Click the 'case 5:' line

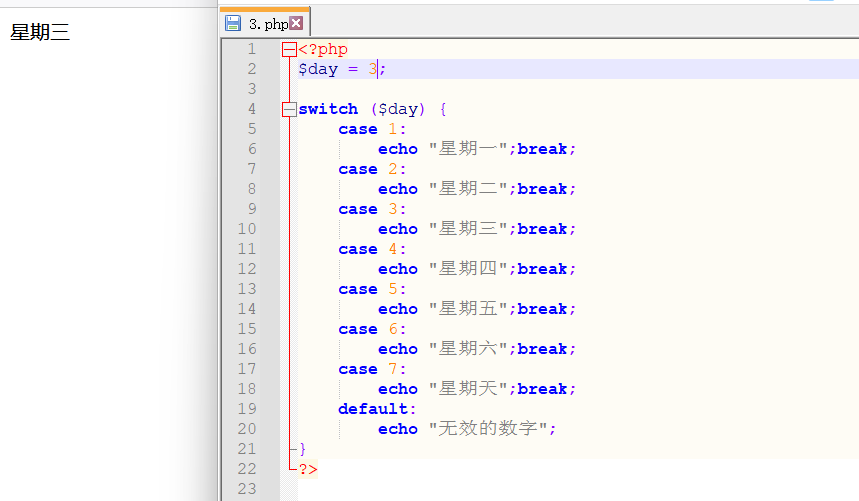pos(372,289)
